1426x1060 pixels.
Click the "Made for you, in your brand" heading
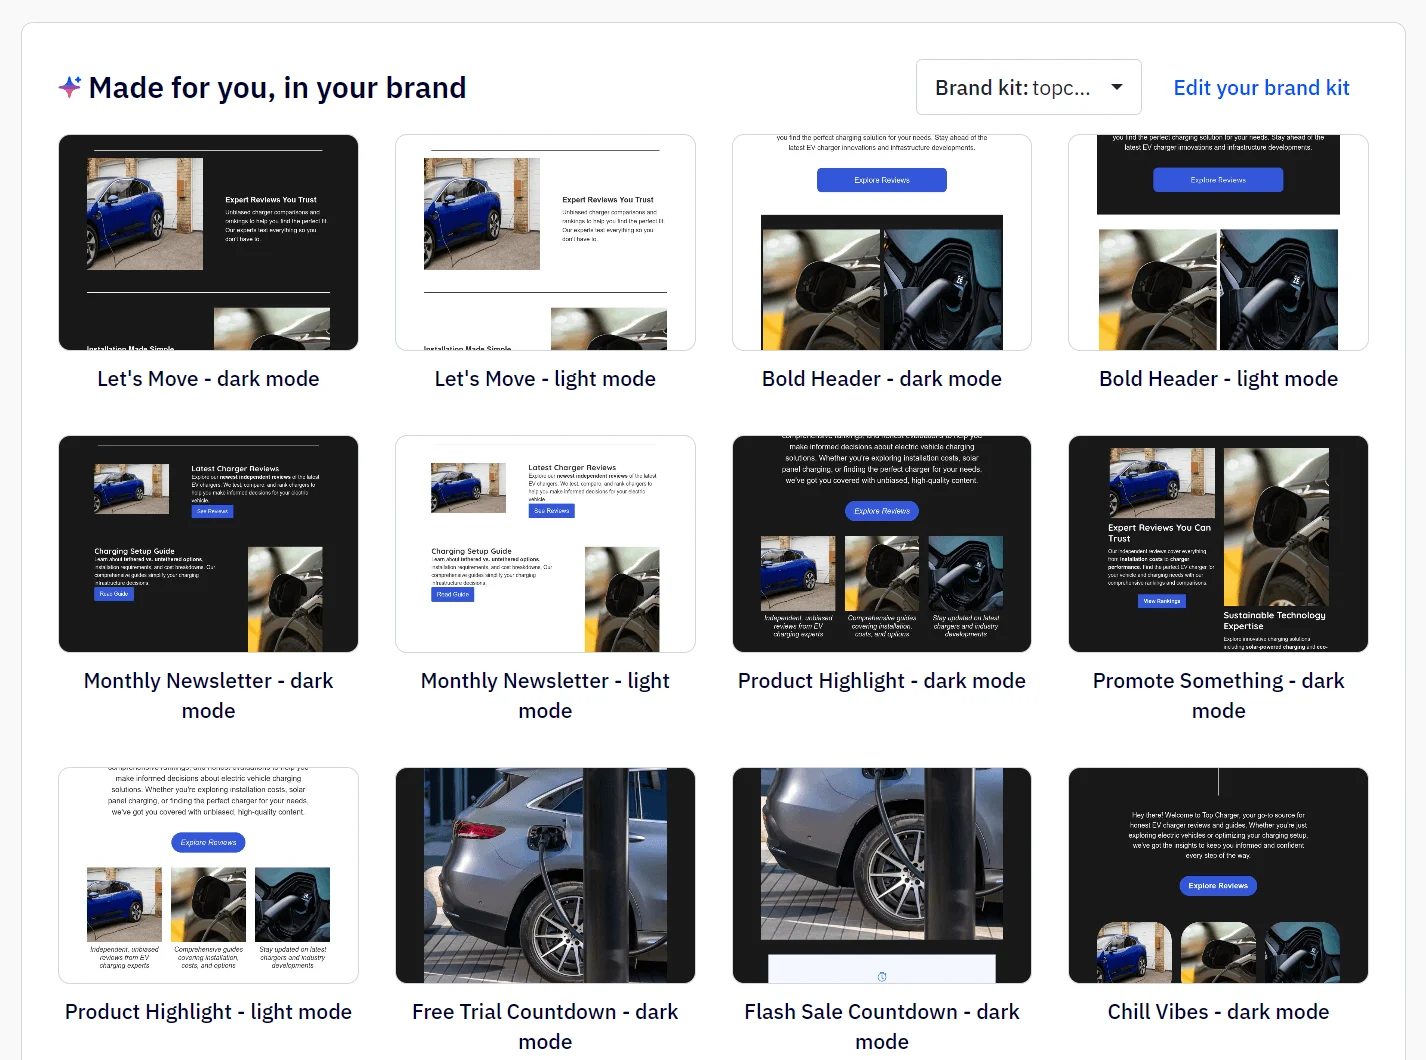[x=277, y=88]
